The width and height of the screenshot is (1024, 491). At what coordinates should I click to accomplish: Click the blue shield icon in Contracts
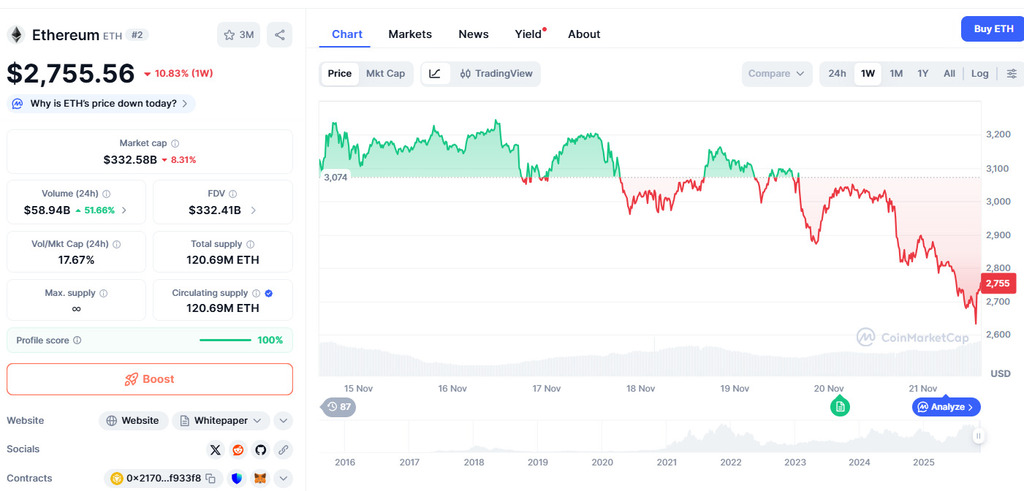tap(237, 479)
